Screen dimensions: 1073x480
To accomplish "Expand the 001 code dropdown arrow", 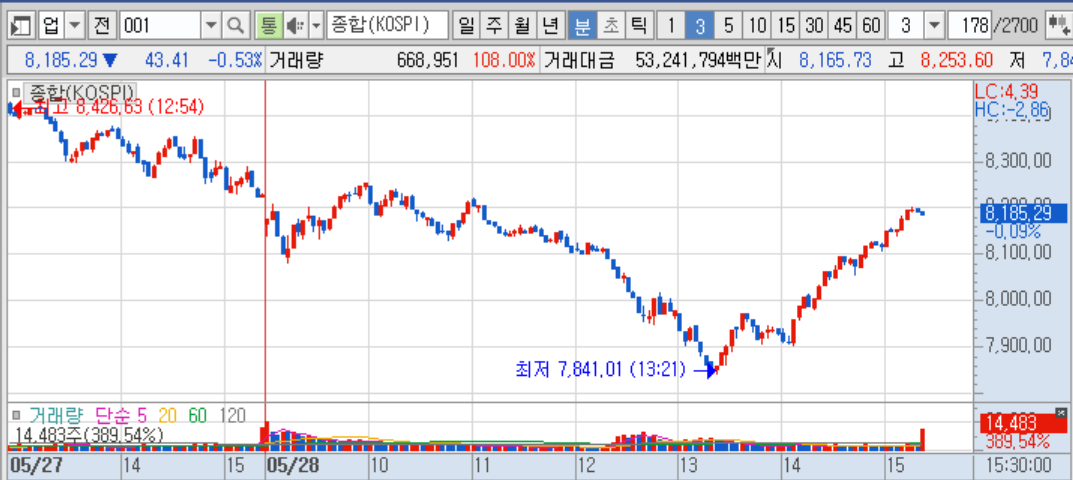I will click(x=211, y=27).
